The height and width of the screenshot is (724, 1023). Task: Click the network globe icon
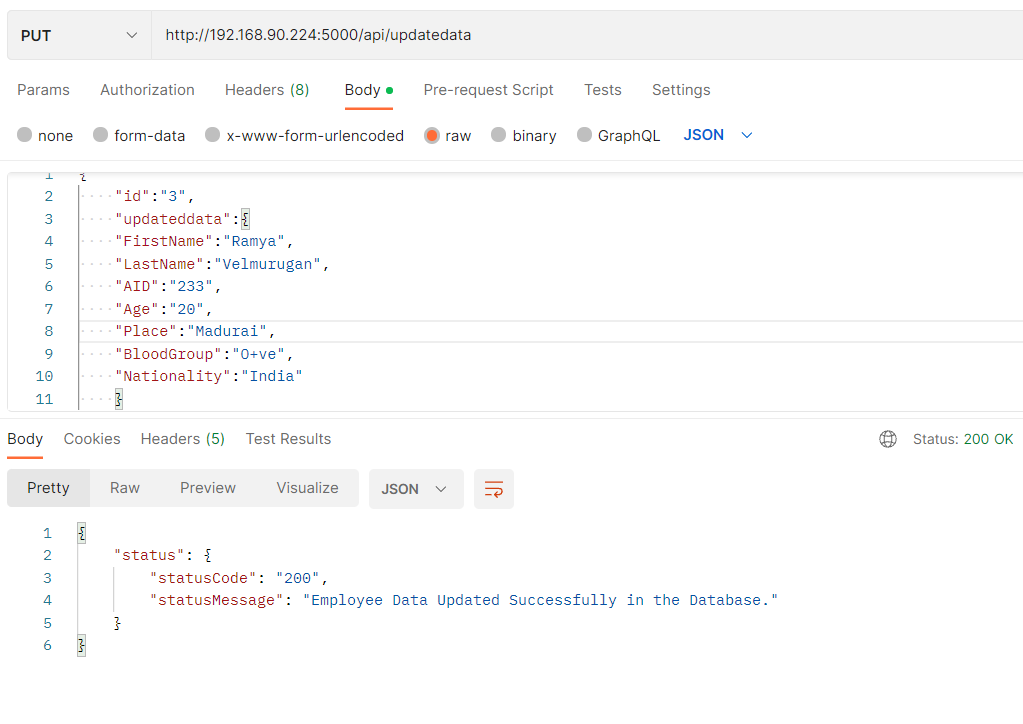(888, 439)
